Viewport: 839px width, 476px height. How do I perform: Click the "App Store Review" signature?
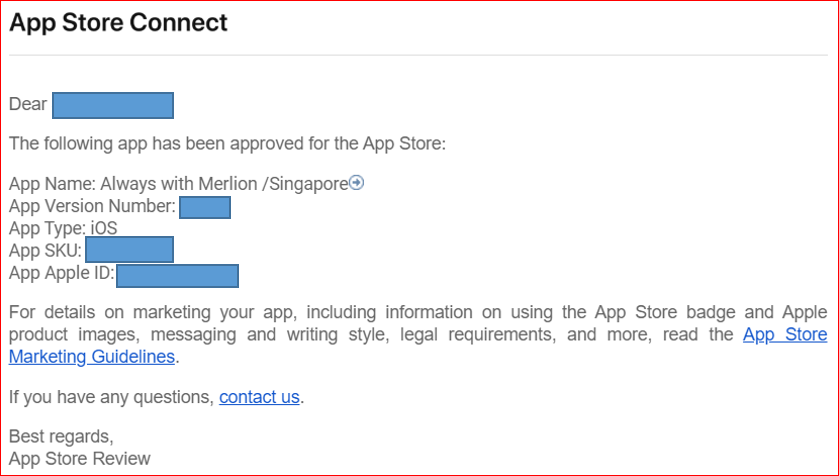[x=80, y=459]
